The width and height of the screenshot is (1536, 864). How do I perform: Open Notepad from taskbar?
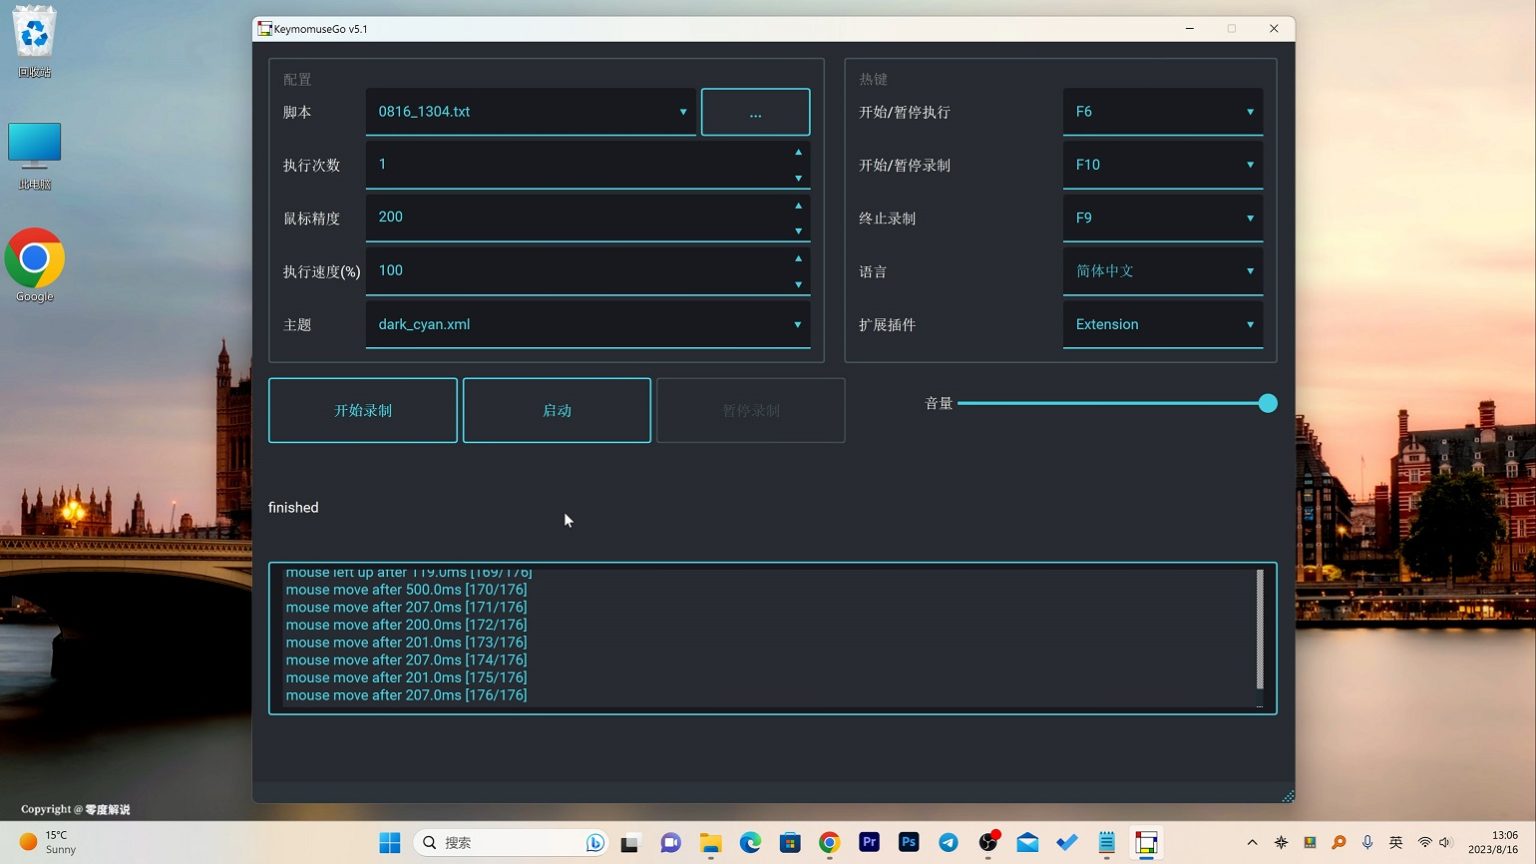[1107, 843]
